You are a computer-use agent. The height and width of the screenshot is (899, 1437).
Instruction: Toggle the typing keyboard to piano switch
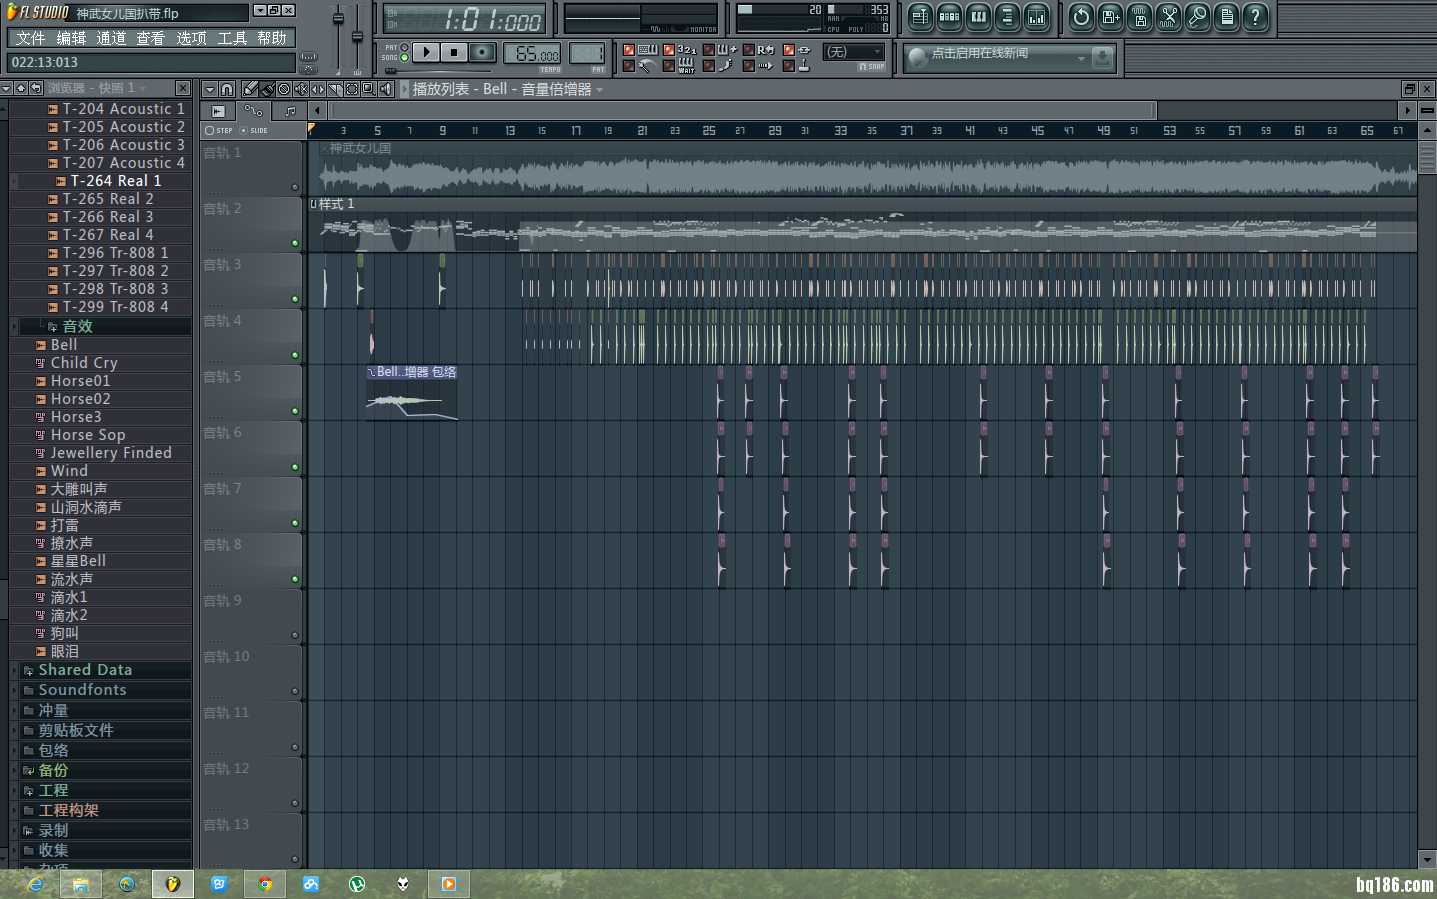pos(629,50)
